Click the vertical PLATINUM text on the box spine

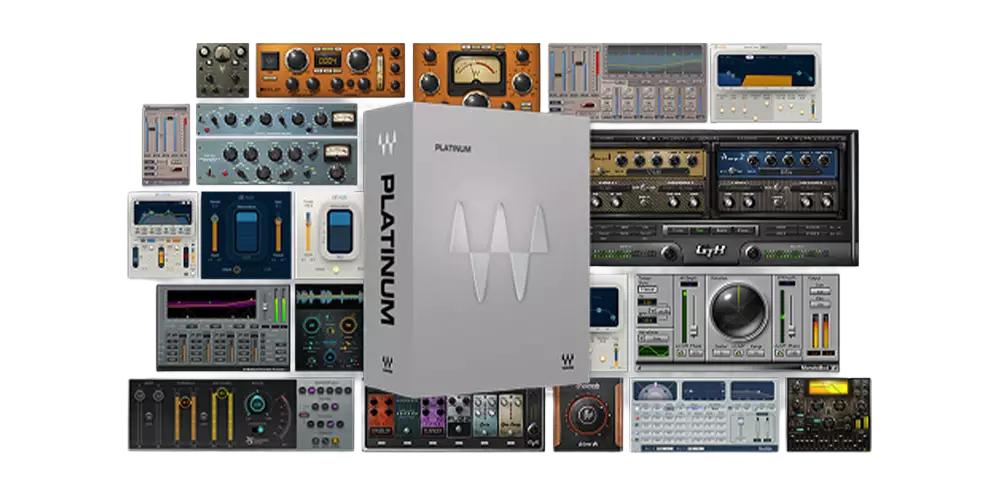click(x=386, y=248)
